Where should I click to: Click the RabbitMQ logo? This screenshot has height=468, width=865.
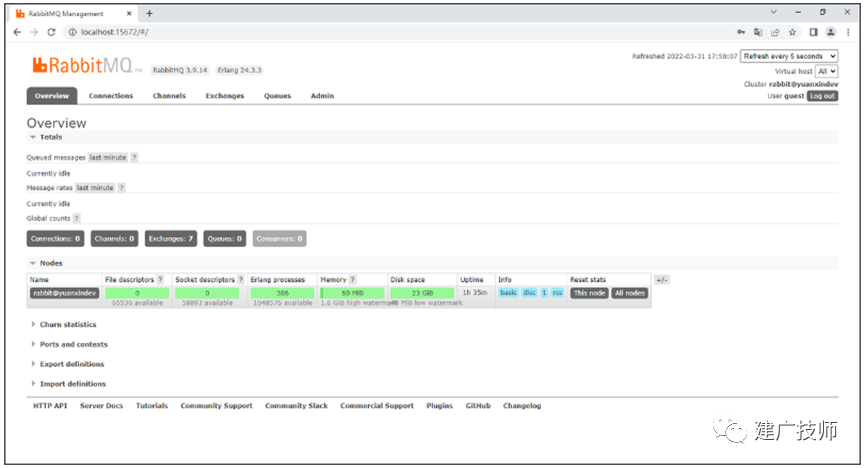[83, 66]
